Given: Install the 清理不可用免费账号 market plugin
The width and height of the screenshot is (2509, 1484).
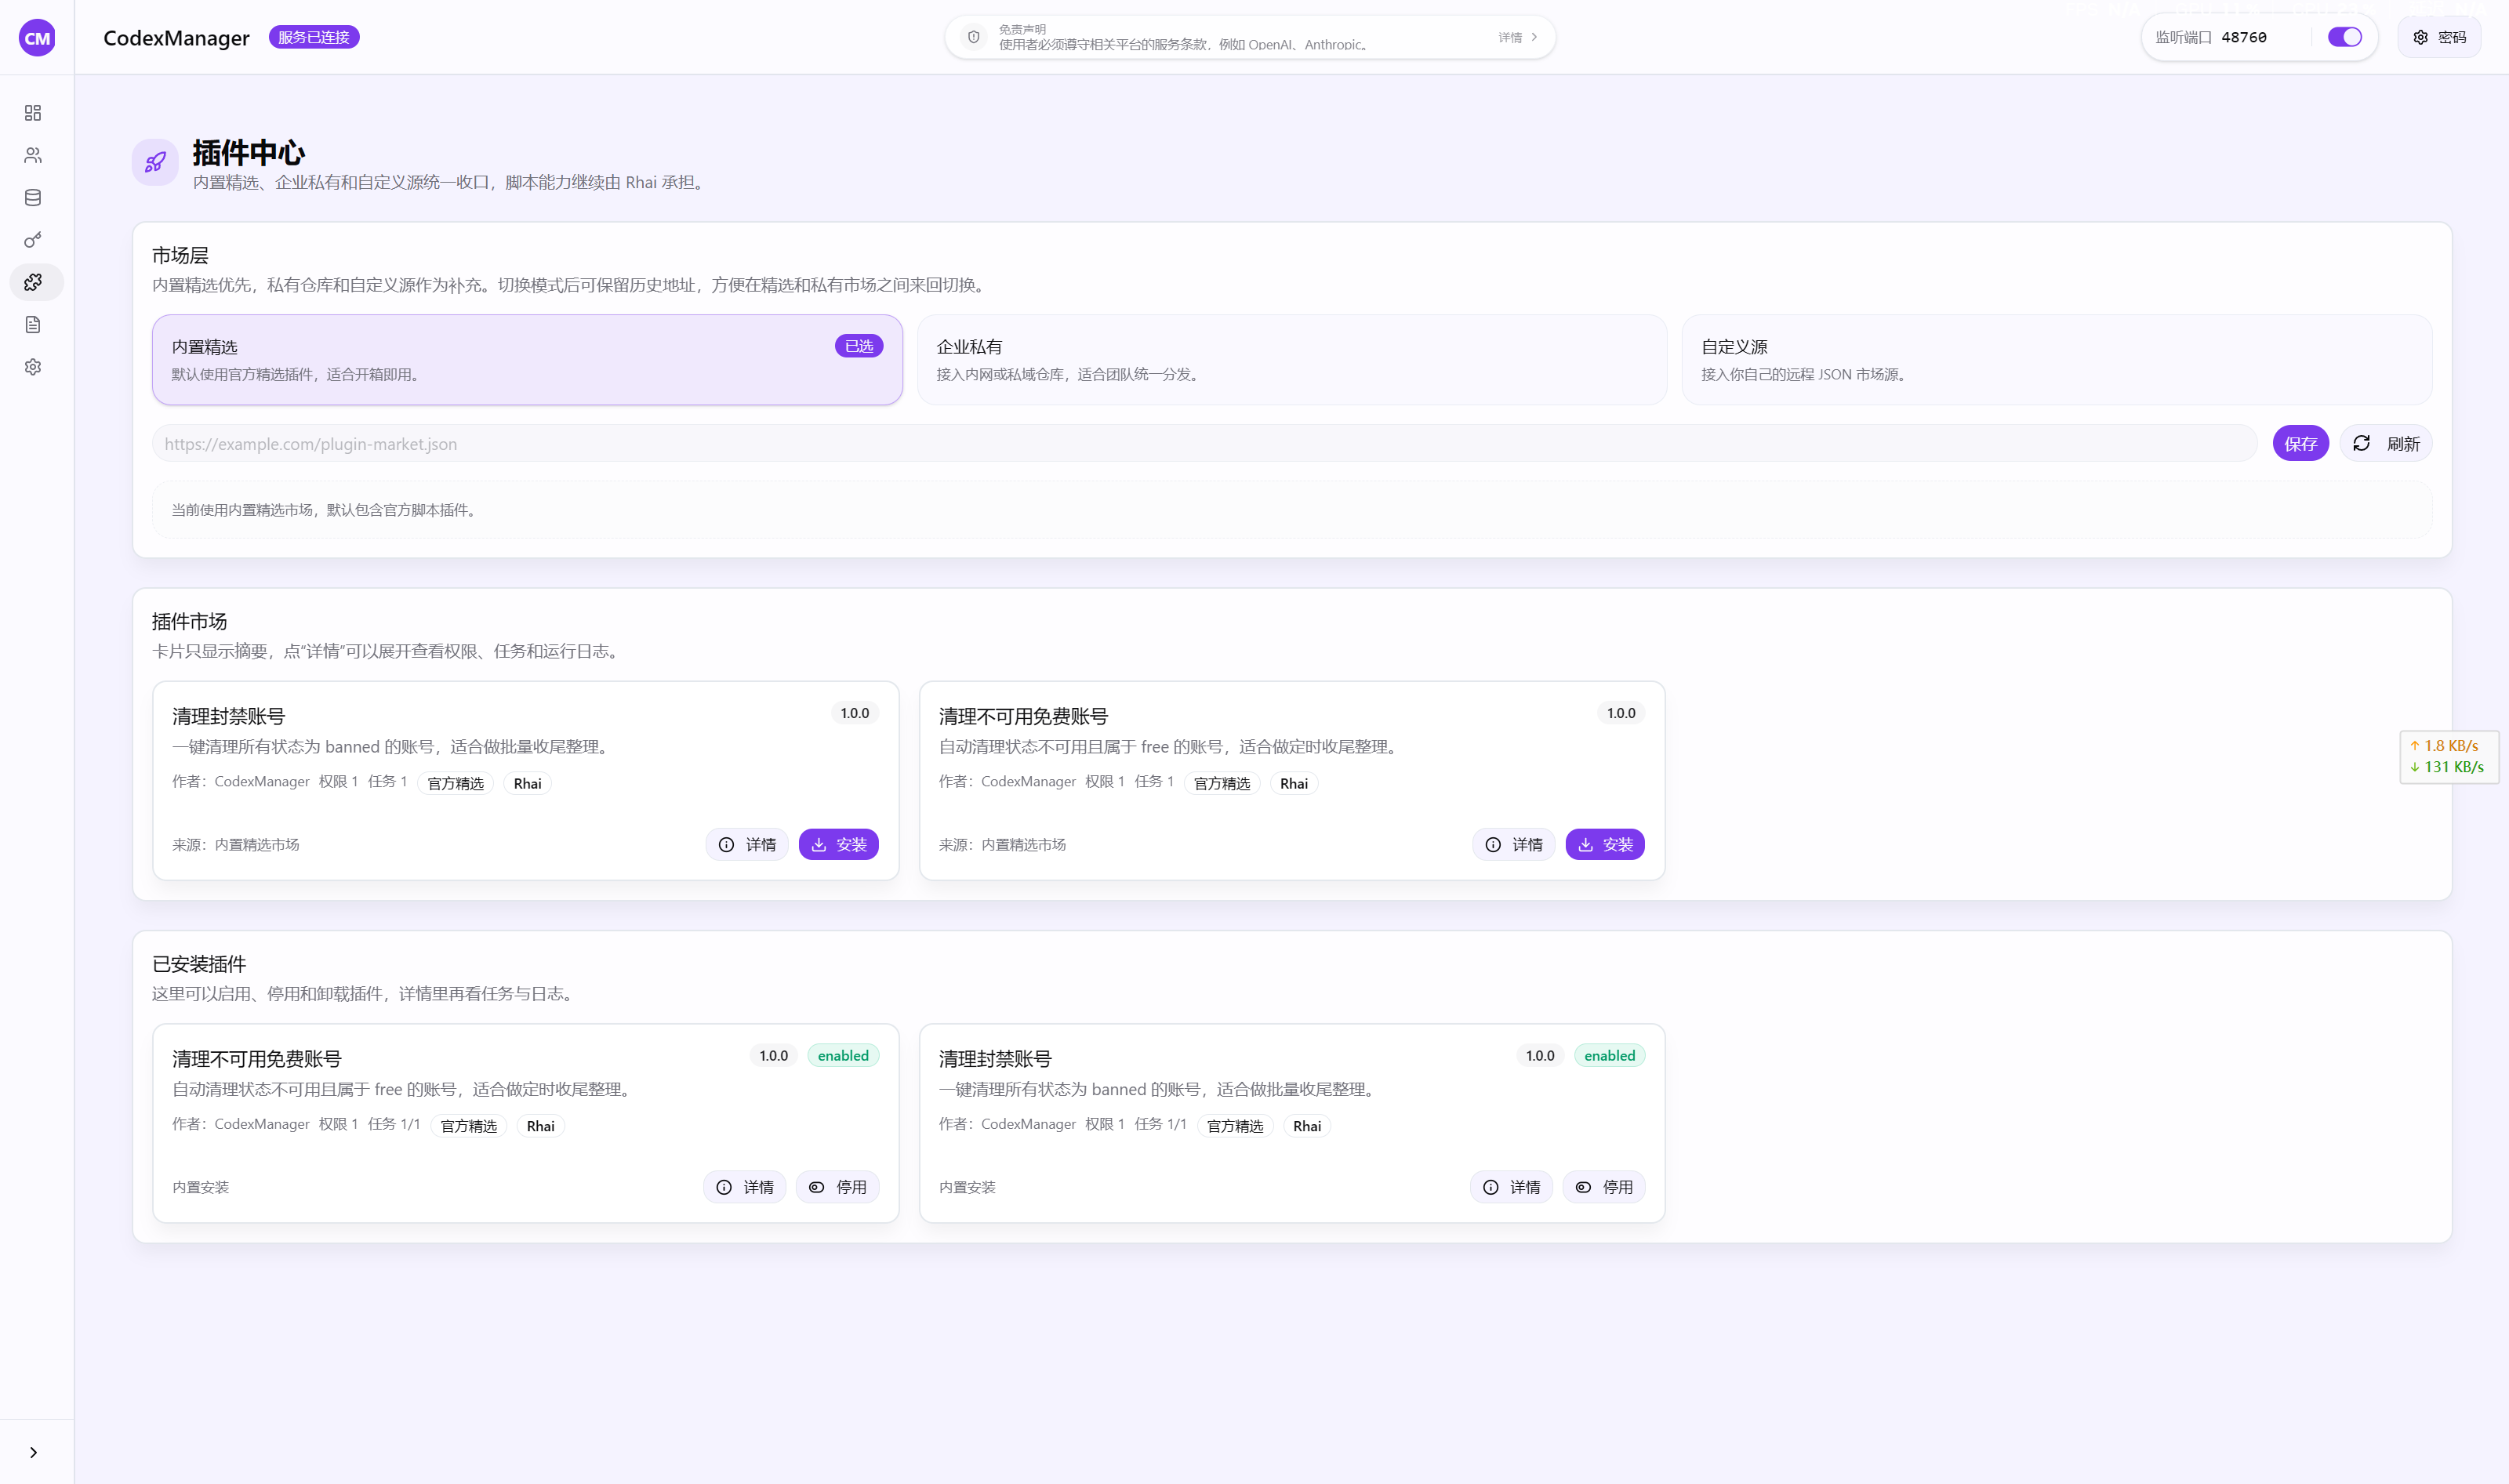Looking at the screenshot, I should tap(1604, 845).
